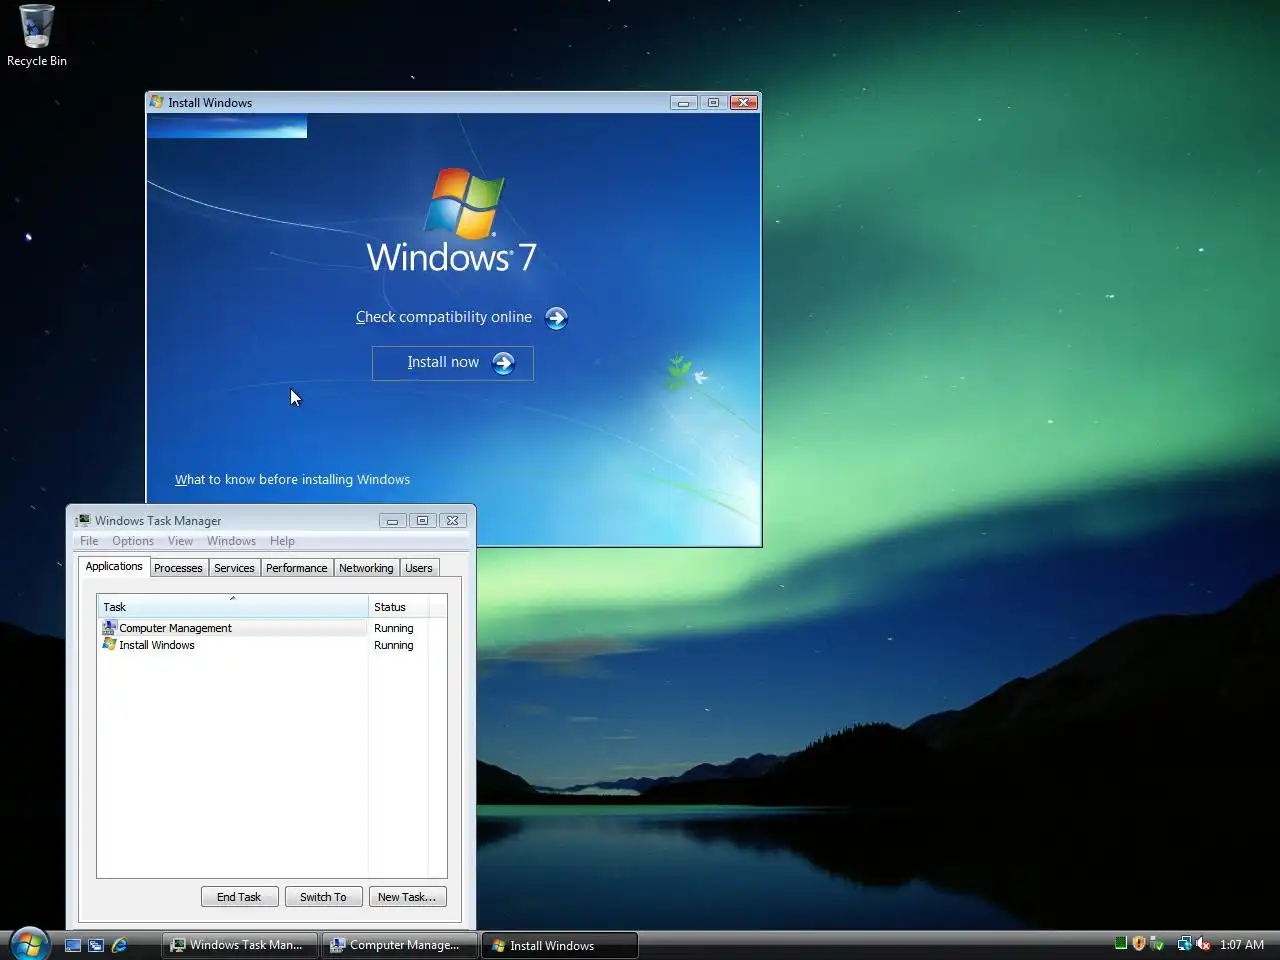This screenshot has height=960, width=1280.
Task: Sort by the Status column header
Action: (x=398, y=607)
